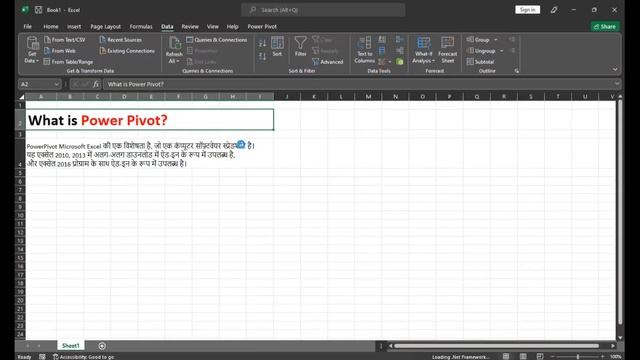The width and height of the screenshot is (640, 360).
Task: Select the Sheet1 tab
Action: click(71, 346)
